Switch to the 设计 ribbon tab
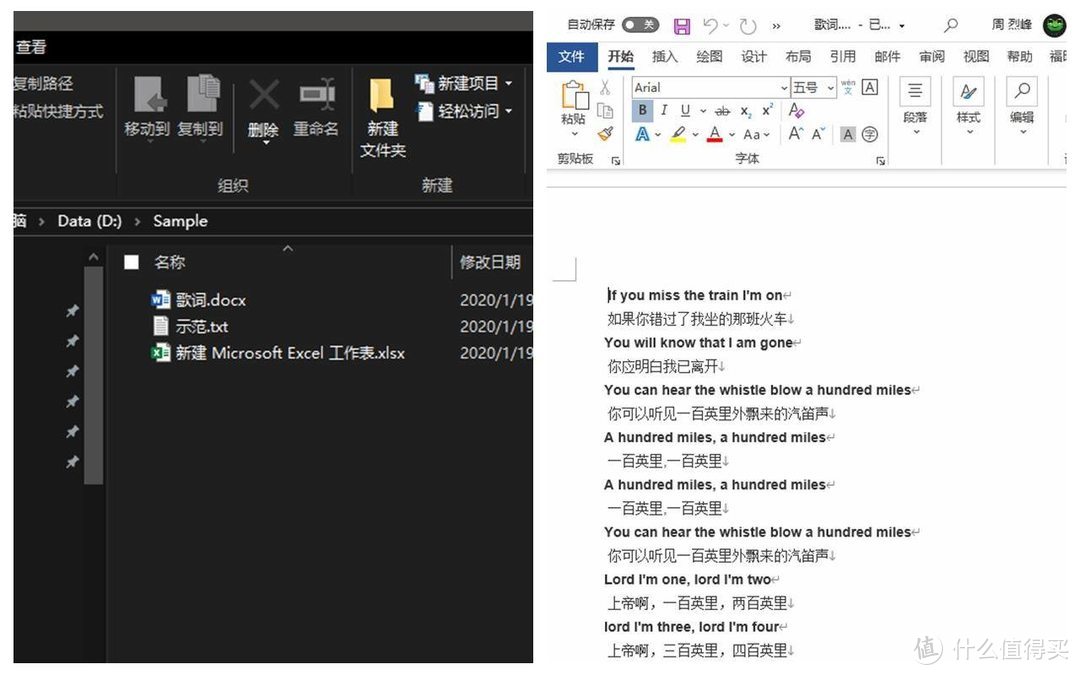The width and height of the screenshot is (1080, 675). [x=754, y=56]
